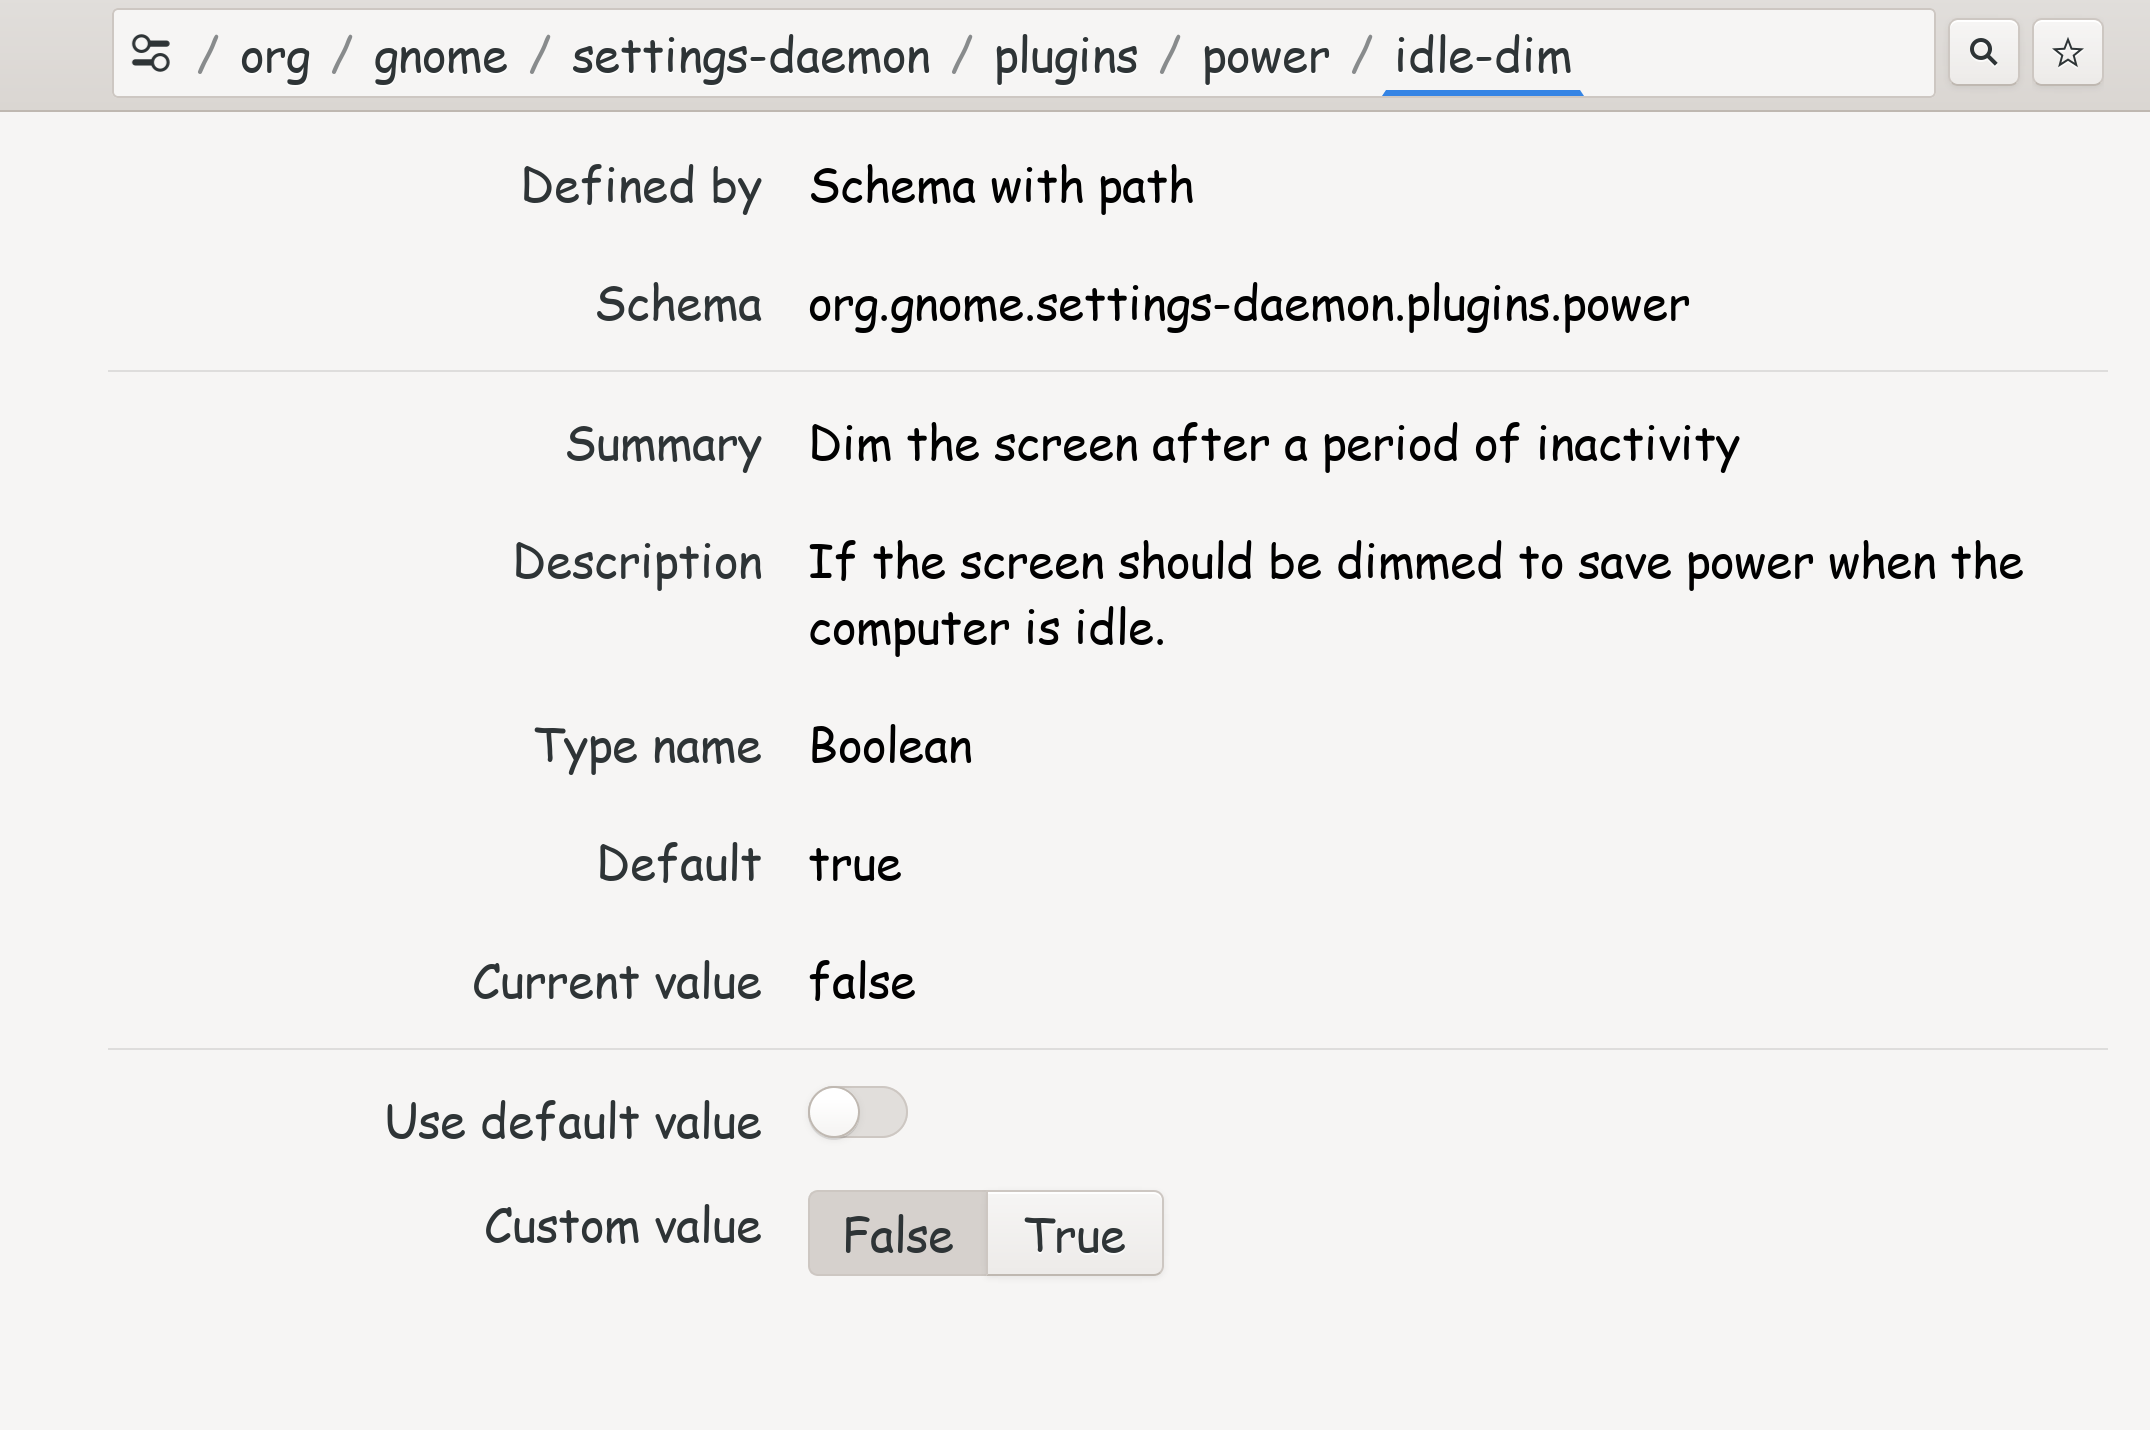Open the search button in header
2150x1430 pixels.
1983,52
